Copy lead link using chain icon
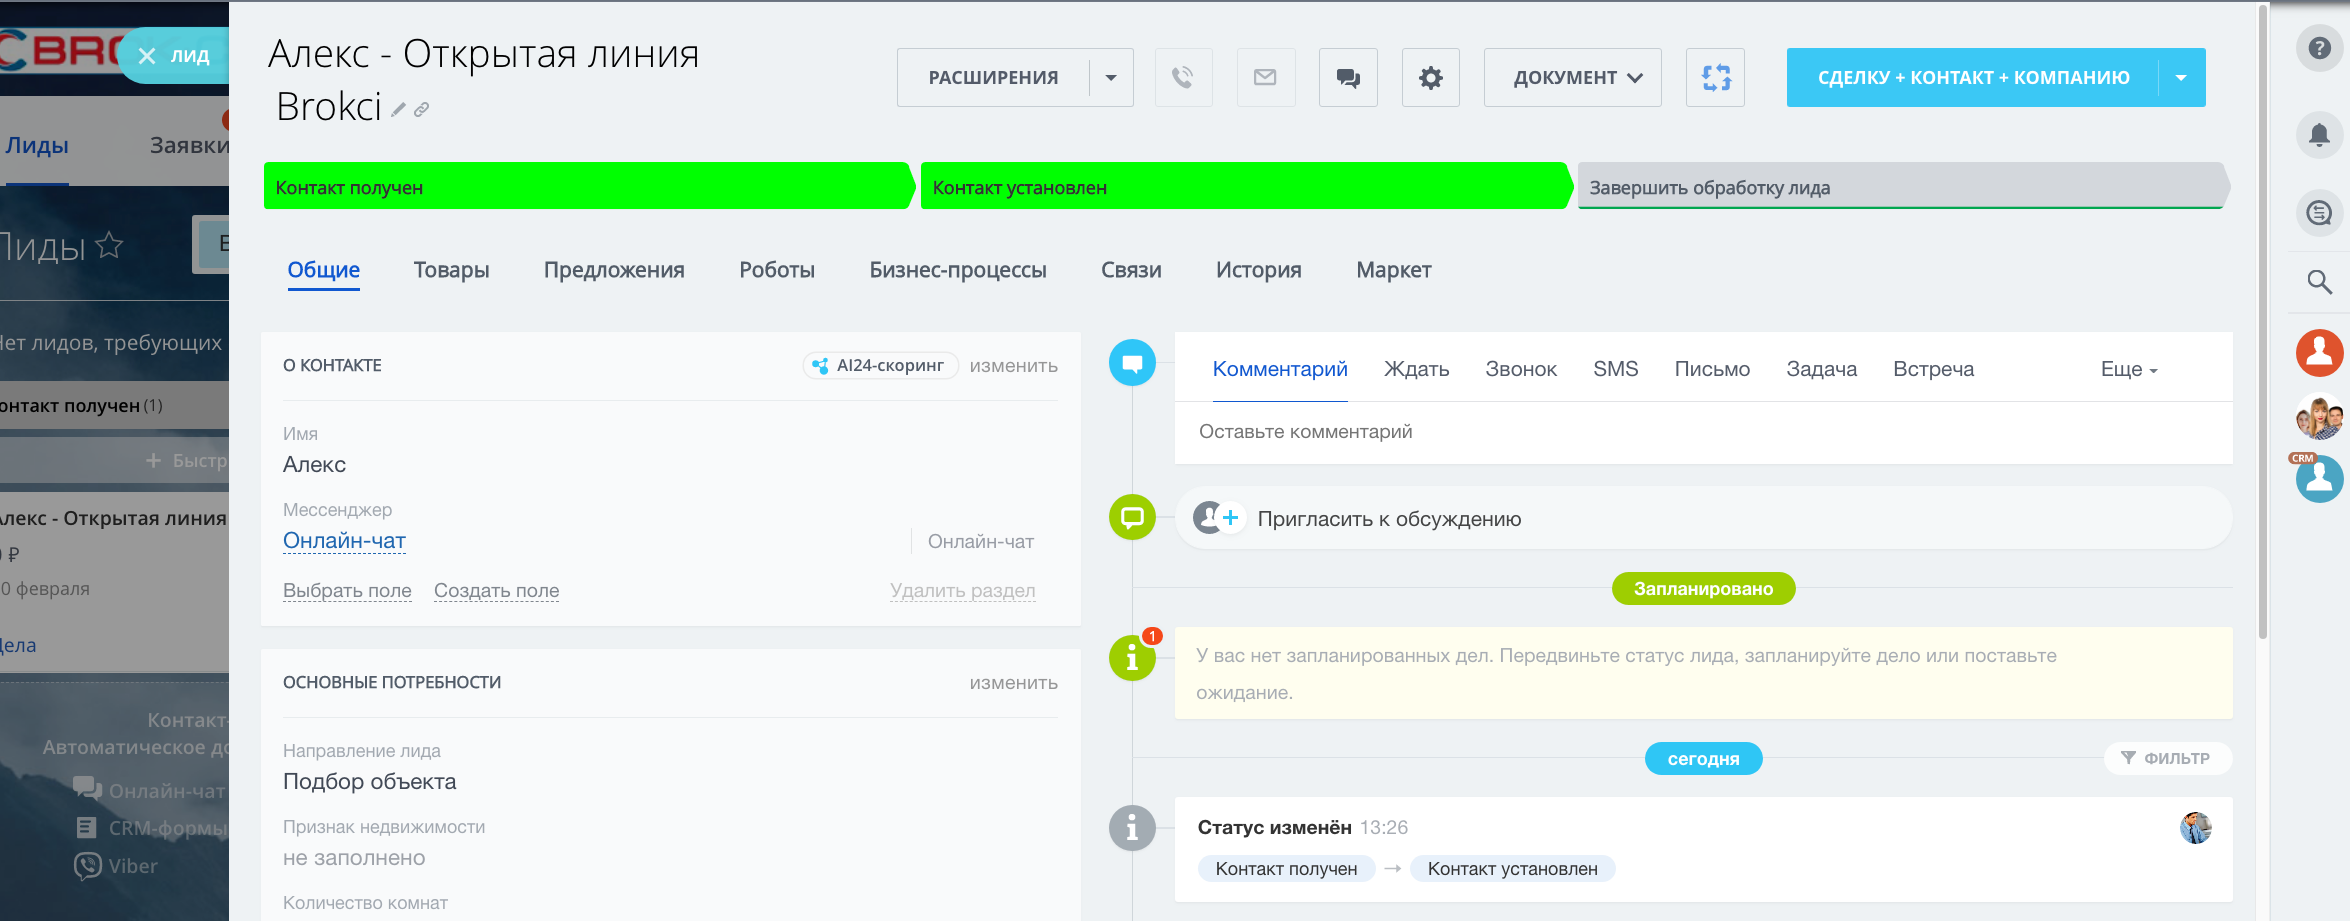The width and height of the screenshot is (2350, 921). [x=422, y=110]
